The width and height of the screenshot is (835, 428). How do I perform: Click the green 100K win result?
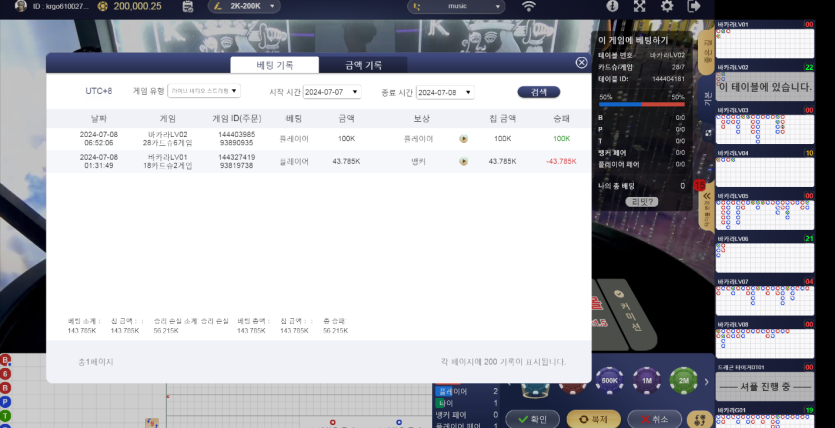[x=561, y=138]
